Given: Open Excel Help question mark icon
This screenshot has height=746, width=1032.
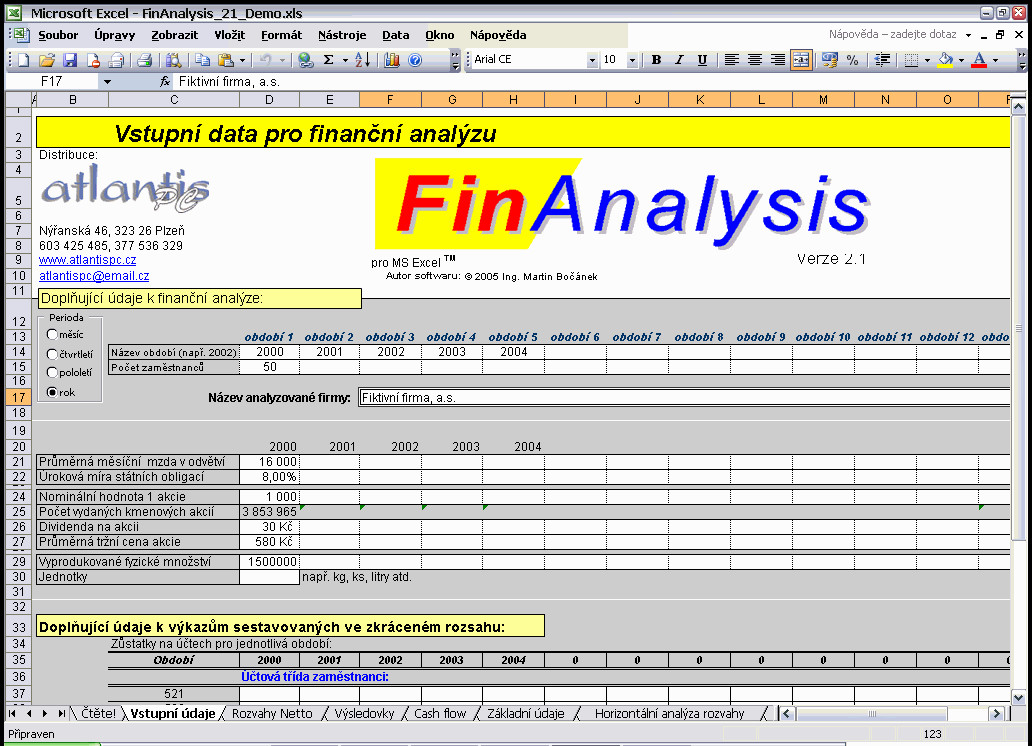Looking at the screenshot, I should pos(415,61).
